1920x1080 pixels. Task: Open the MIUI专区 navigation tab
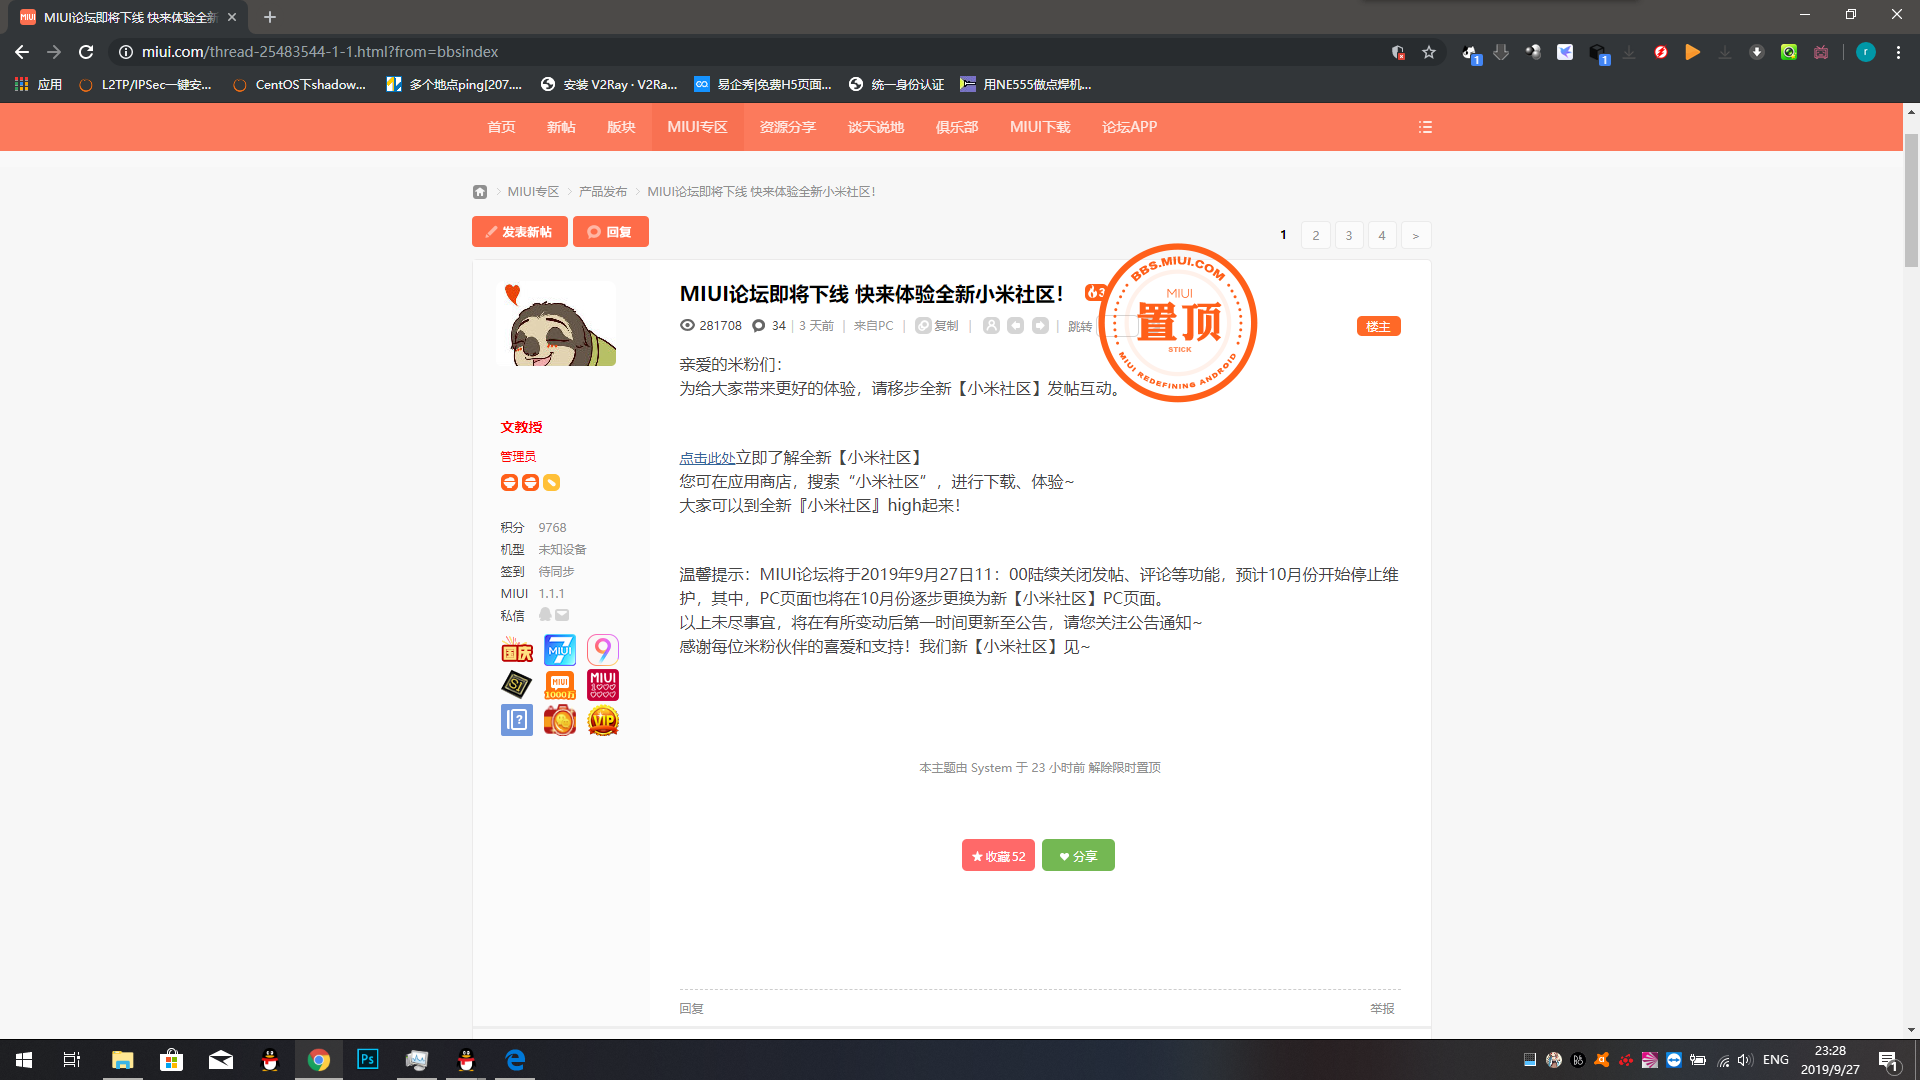(x=697, y=127)
